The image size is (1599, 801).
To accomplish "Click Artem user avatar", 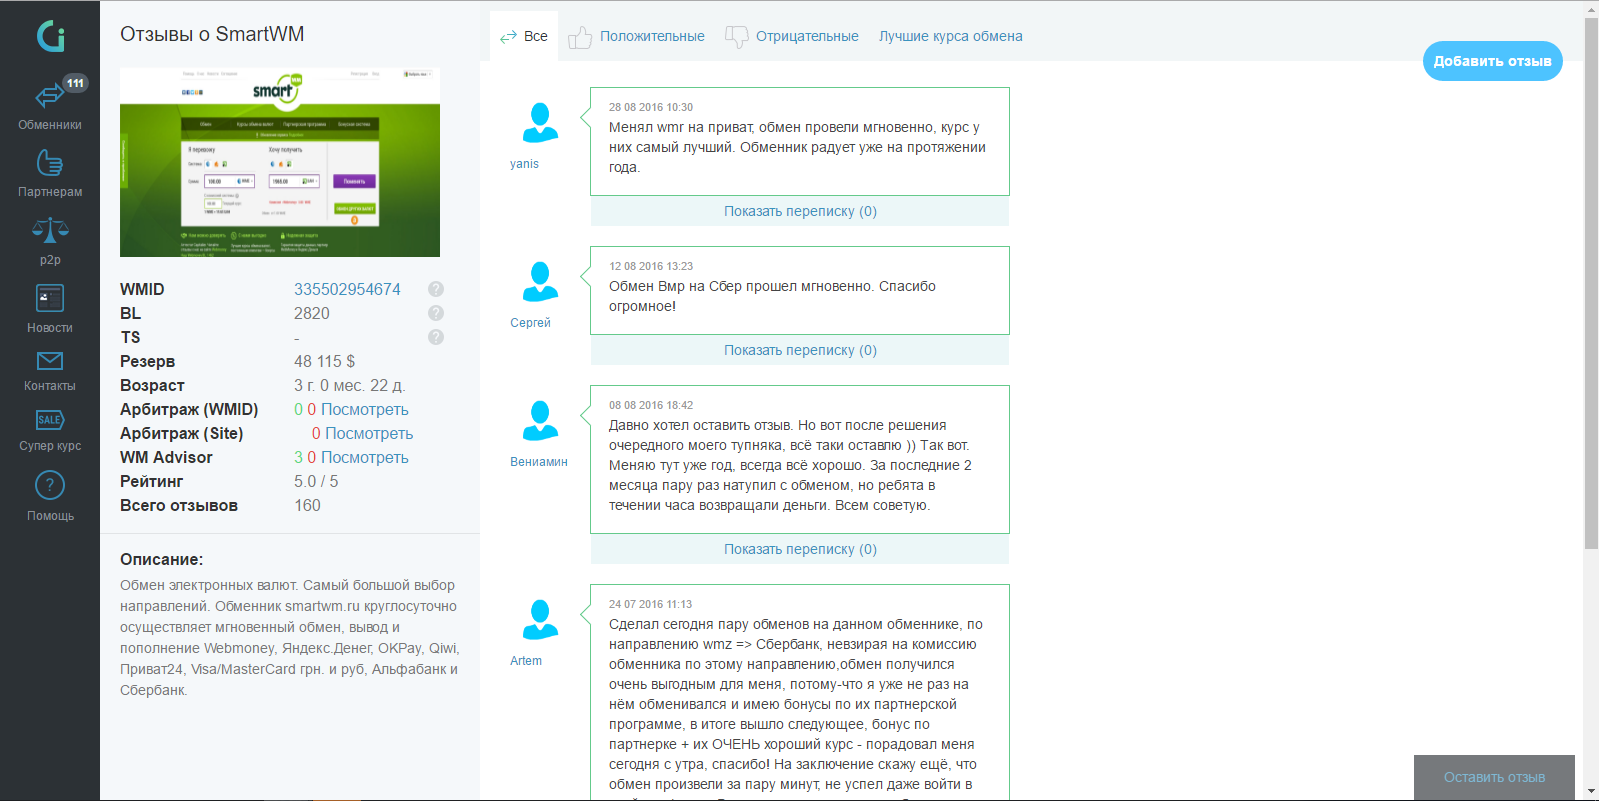I will 540,620.
